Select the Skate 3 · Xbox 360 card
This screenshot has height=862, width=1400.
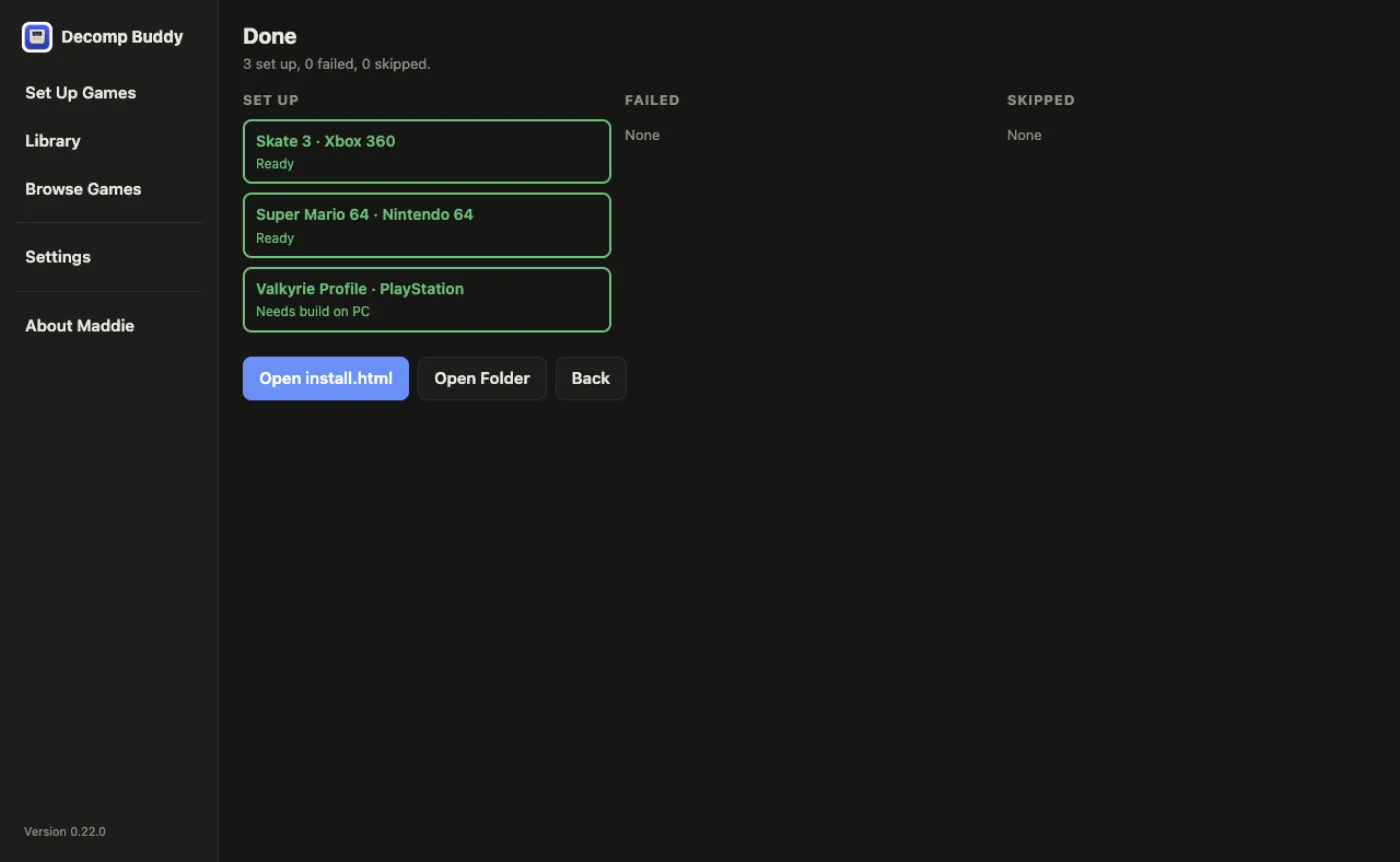[427, 151]
